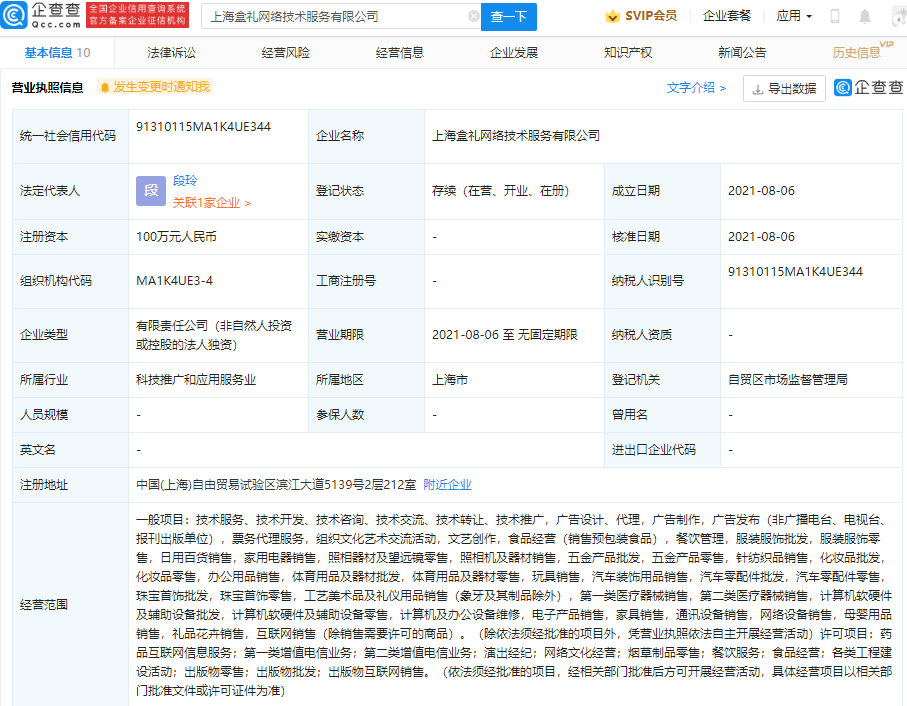This screenshot has height=706, width=907.
Task: Click the Qcc.com logo icon
Action: click(14, 16)
